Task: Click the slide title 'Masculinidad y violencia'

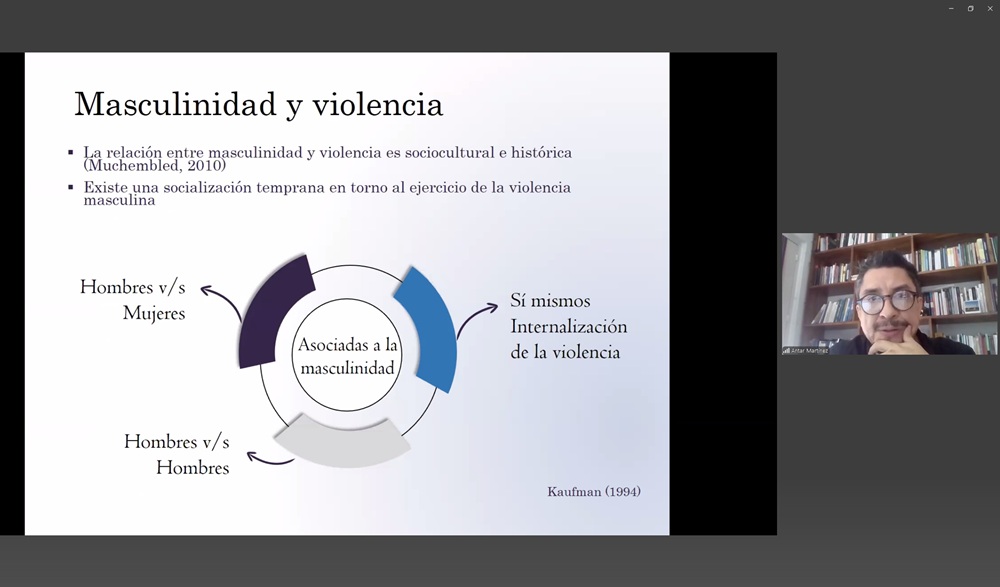Action: 258,104
